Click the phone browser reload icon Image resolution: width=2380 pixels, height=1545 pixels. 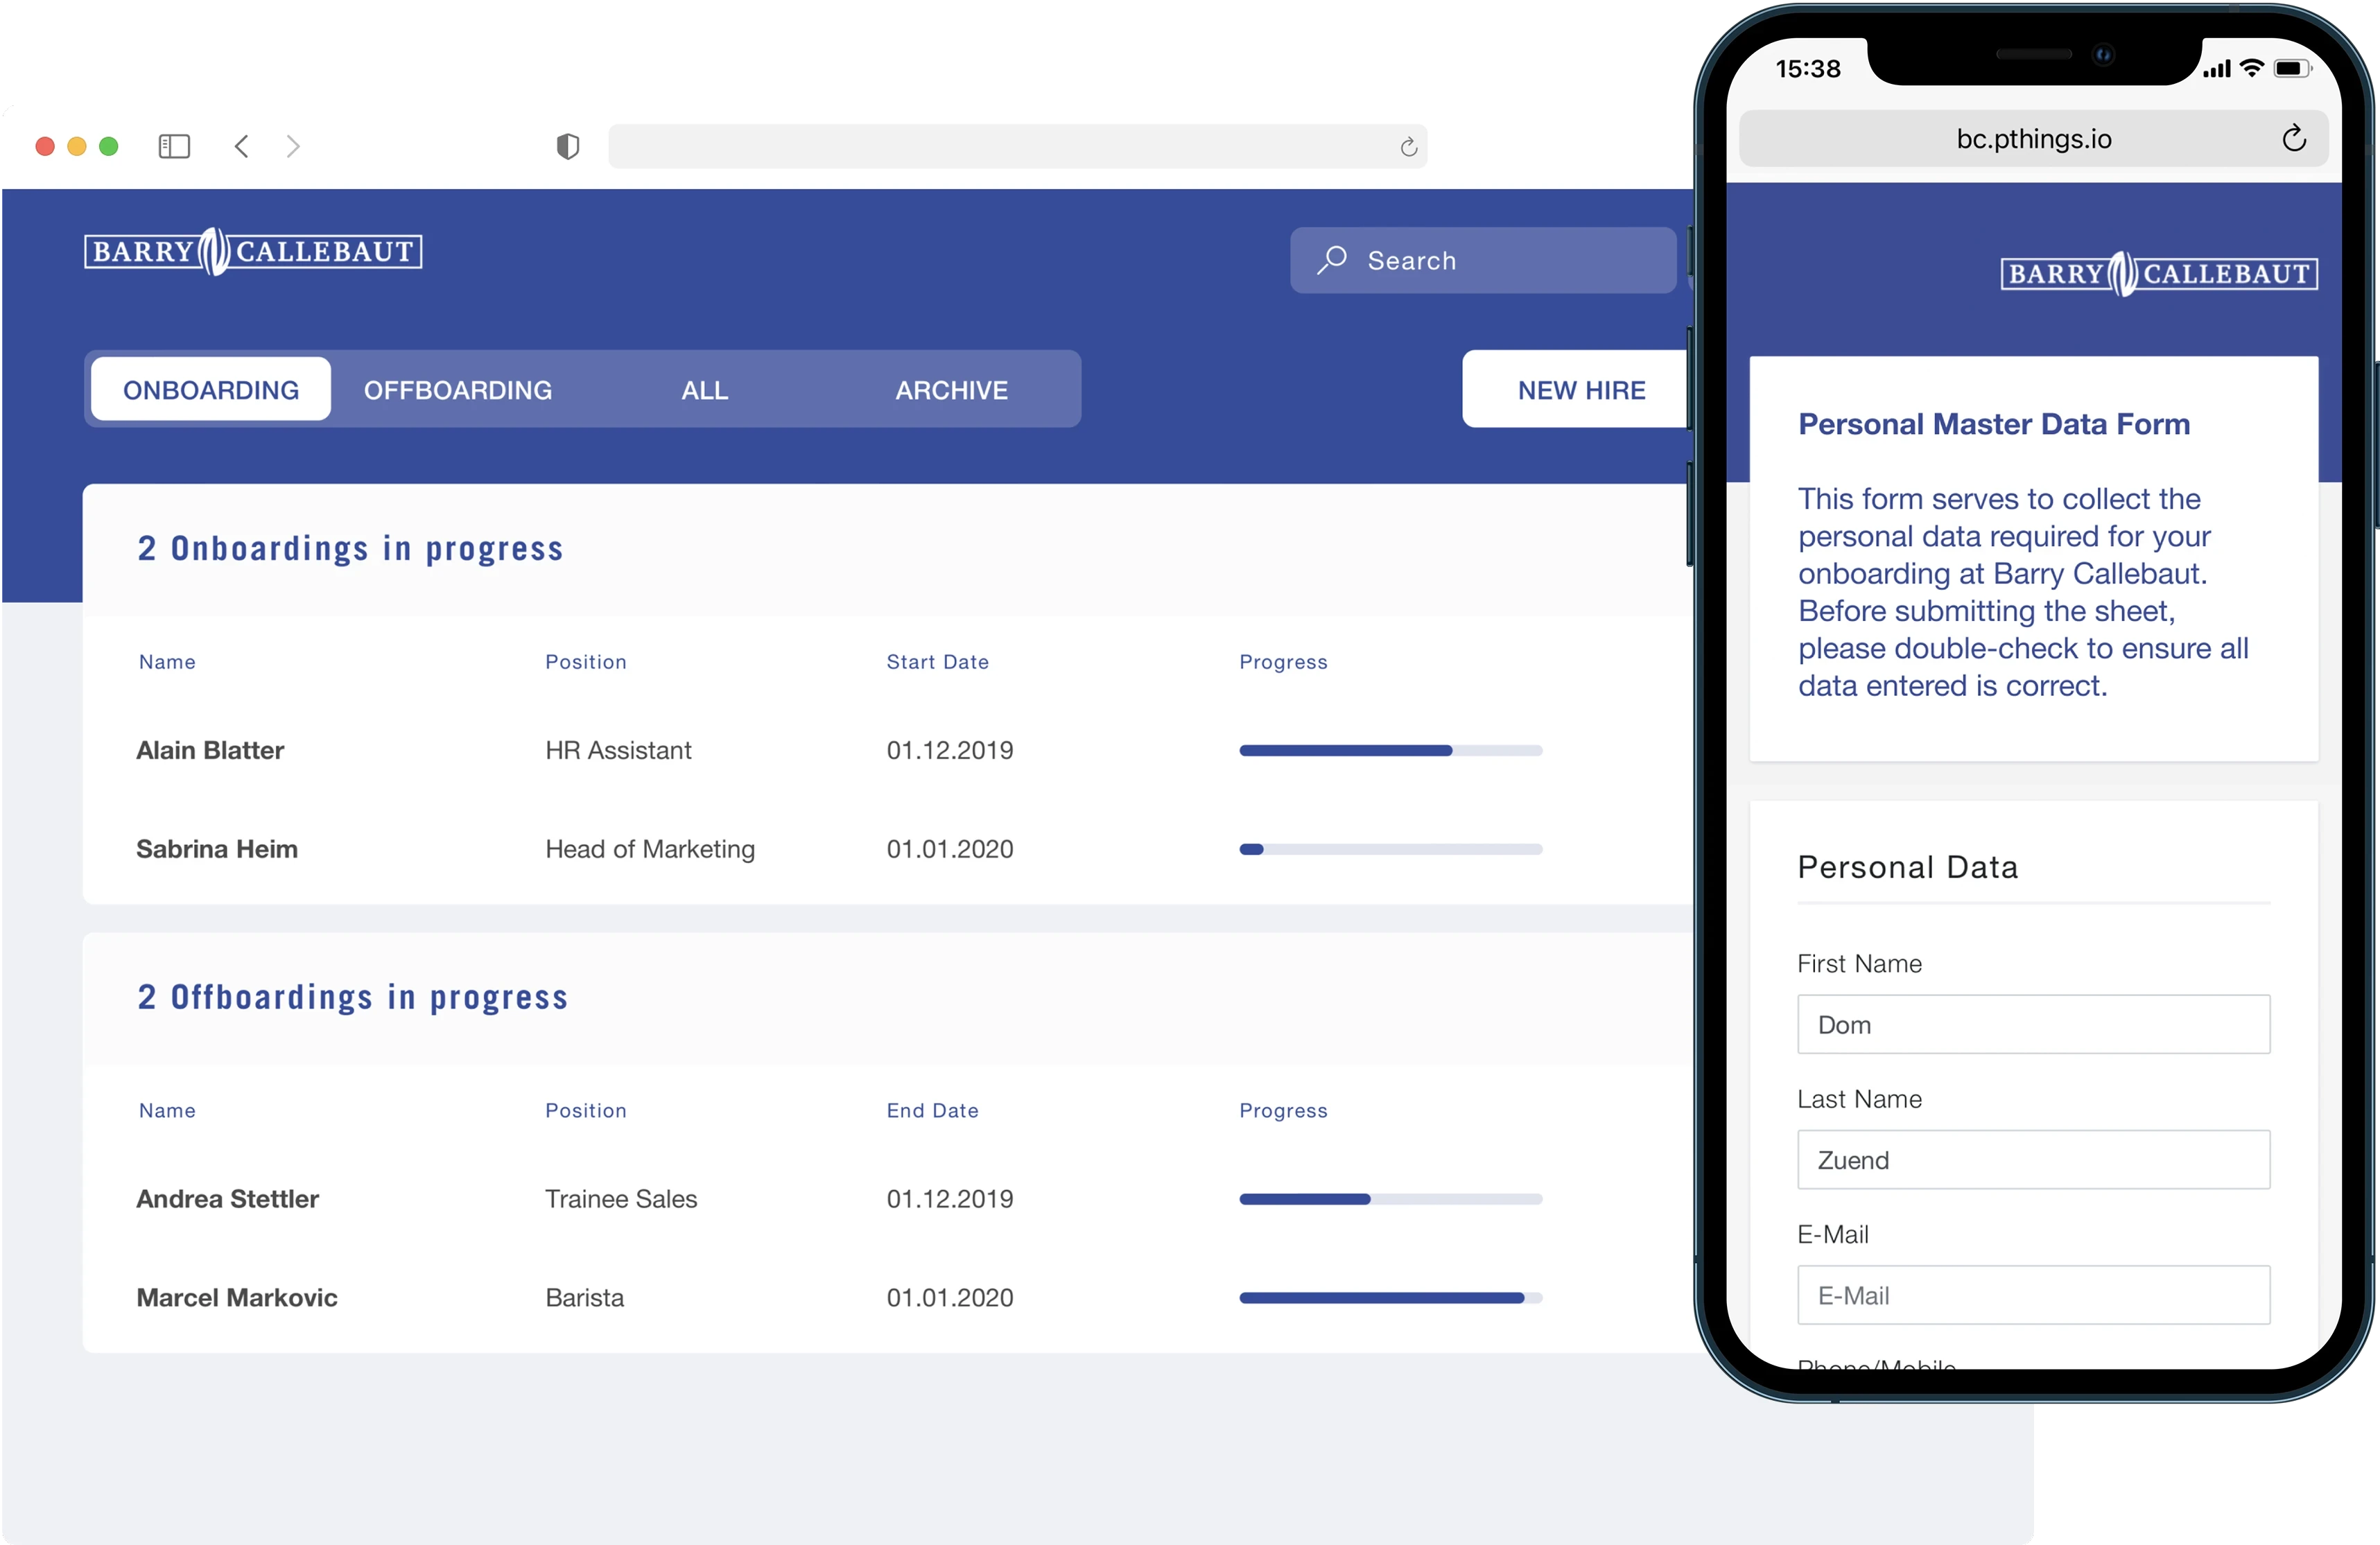[2294, 139]
